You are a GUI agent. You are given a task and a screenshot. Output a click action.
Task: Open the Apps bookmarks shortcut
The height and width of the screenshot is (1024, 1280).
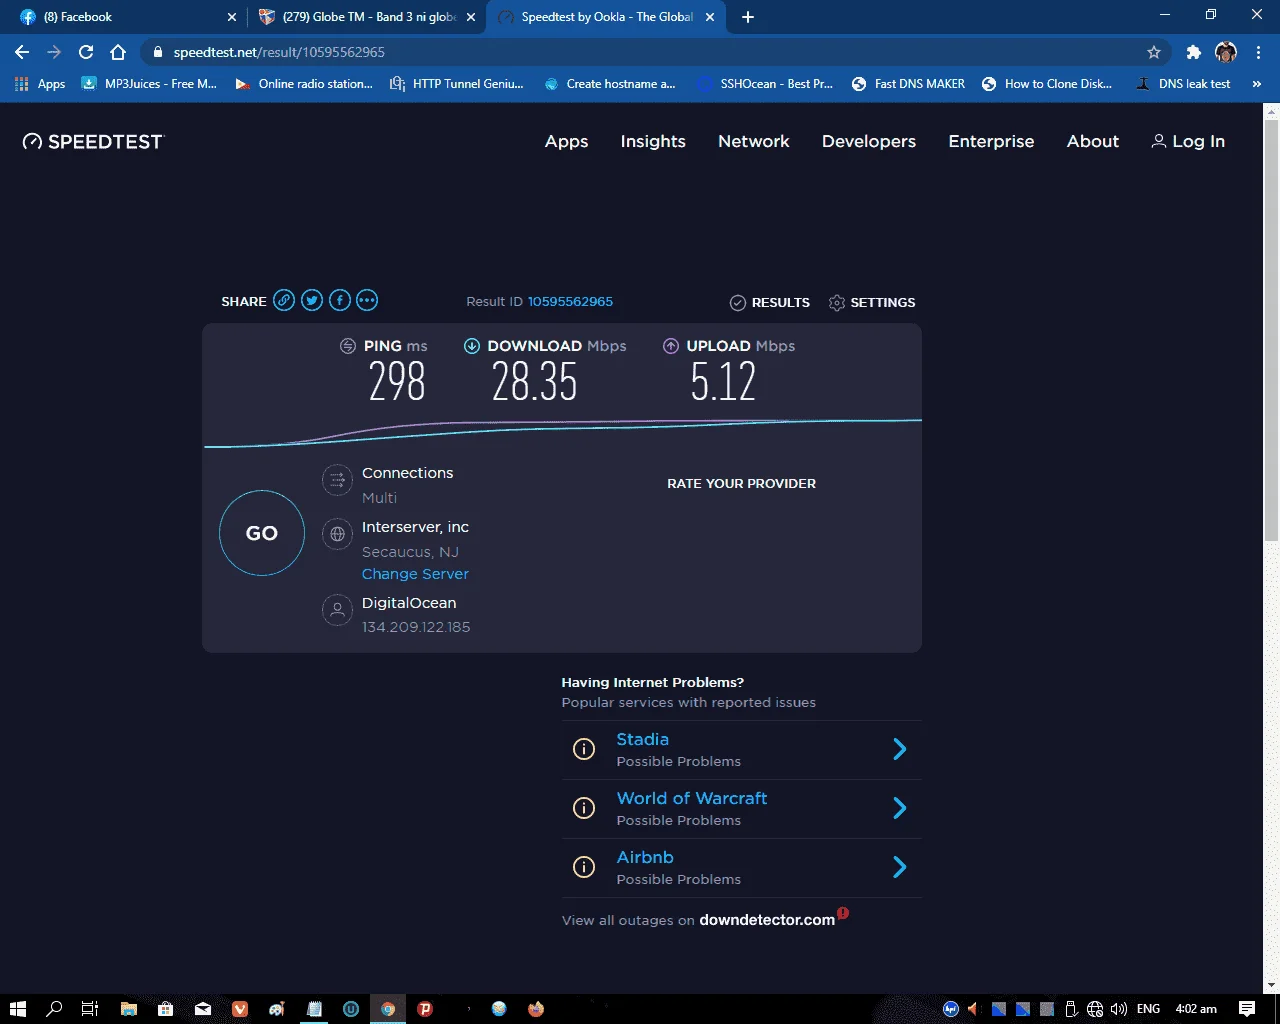(40, 84)
